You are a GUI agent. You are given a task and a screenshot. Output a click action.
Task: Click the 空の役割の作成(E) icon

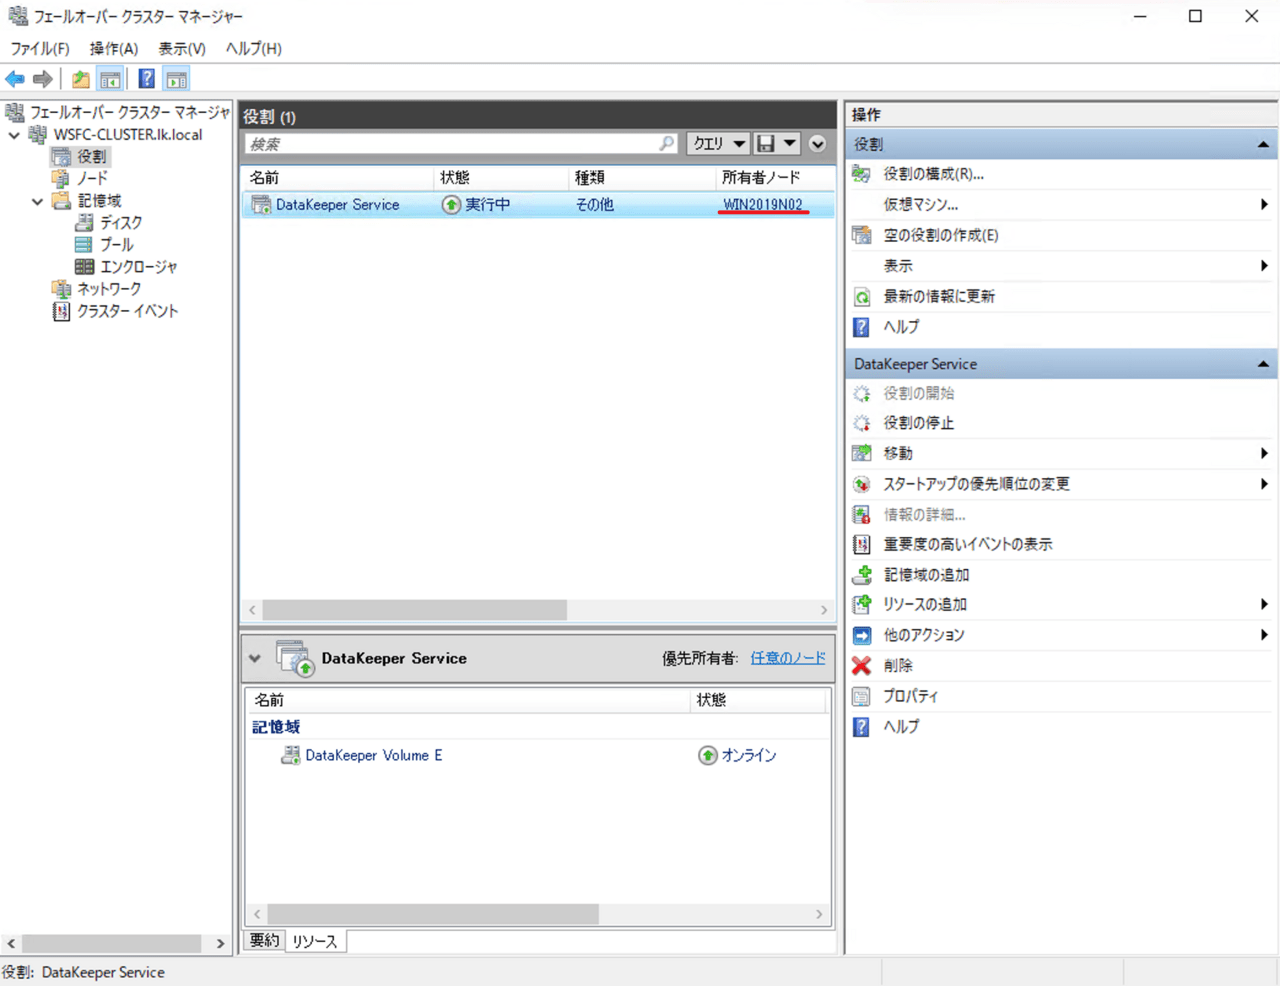pyautogui.click(x=861, y=235)
